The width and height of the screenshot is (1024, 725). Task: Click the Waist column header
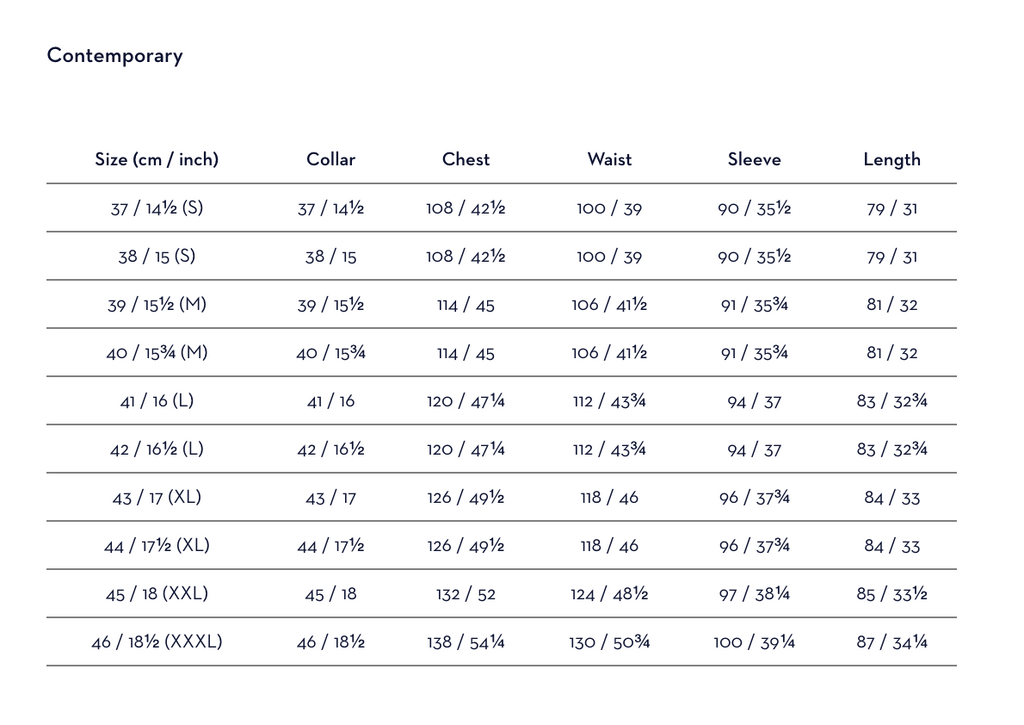(610, 159)
